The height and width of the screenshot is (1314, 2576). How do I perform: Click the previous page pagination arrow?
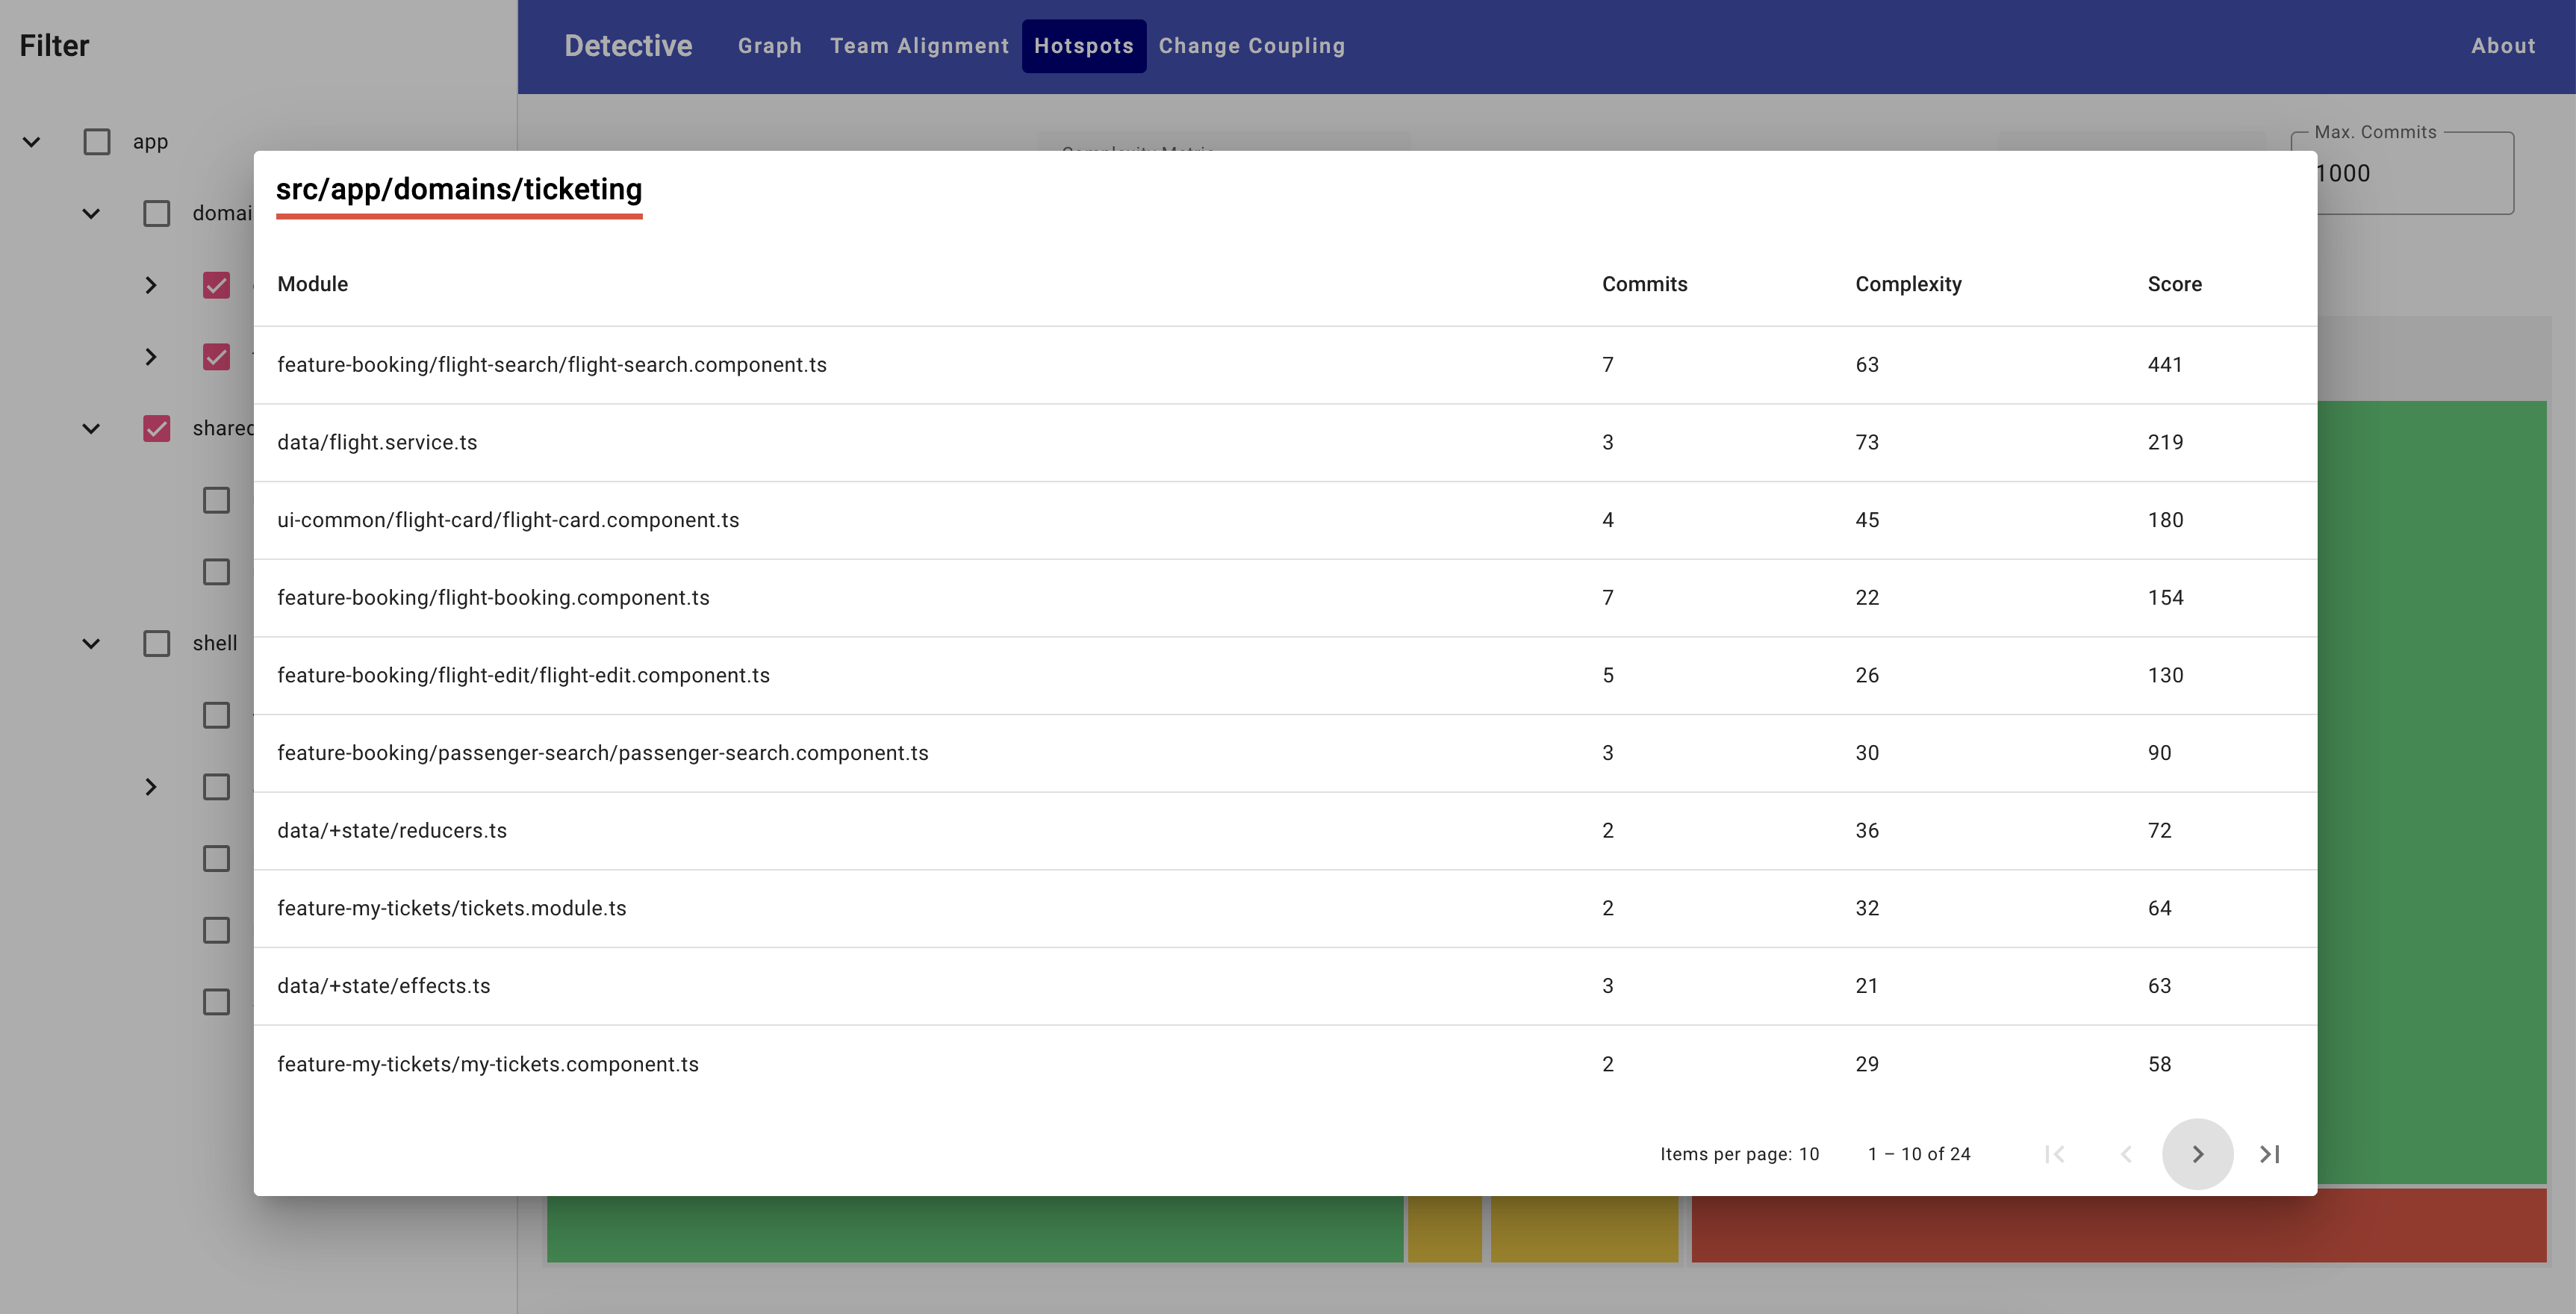[2126, 1154]
